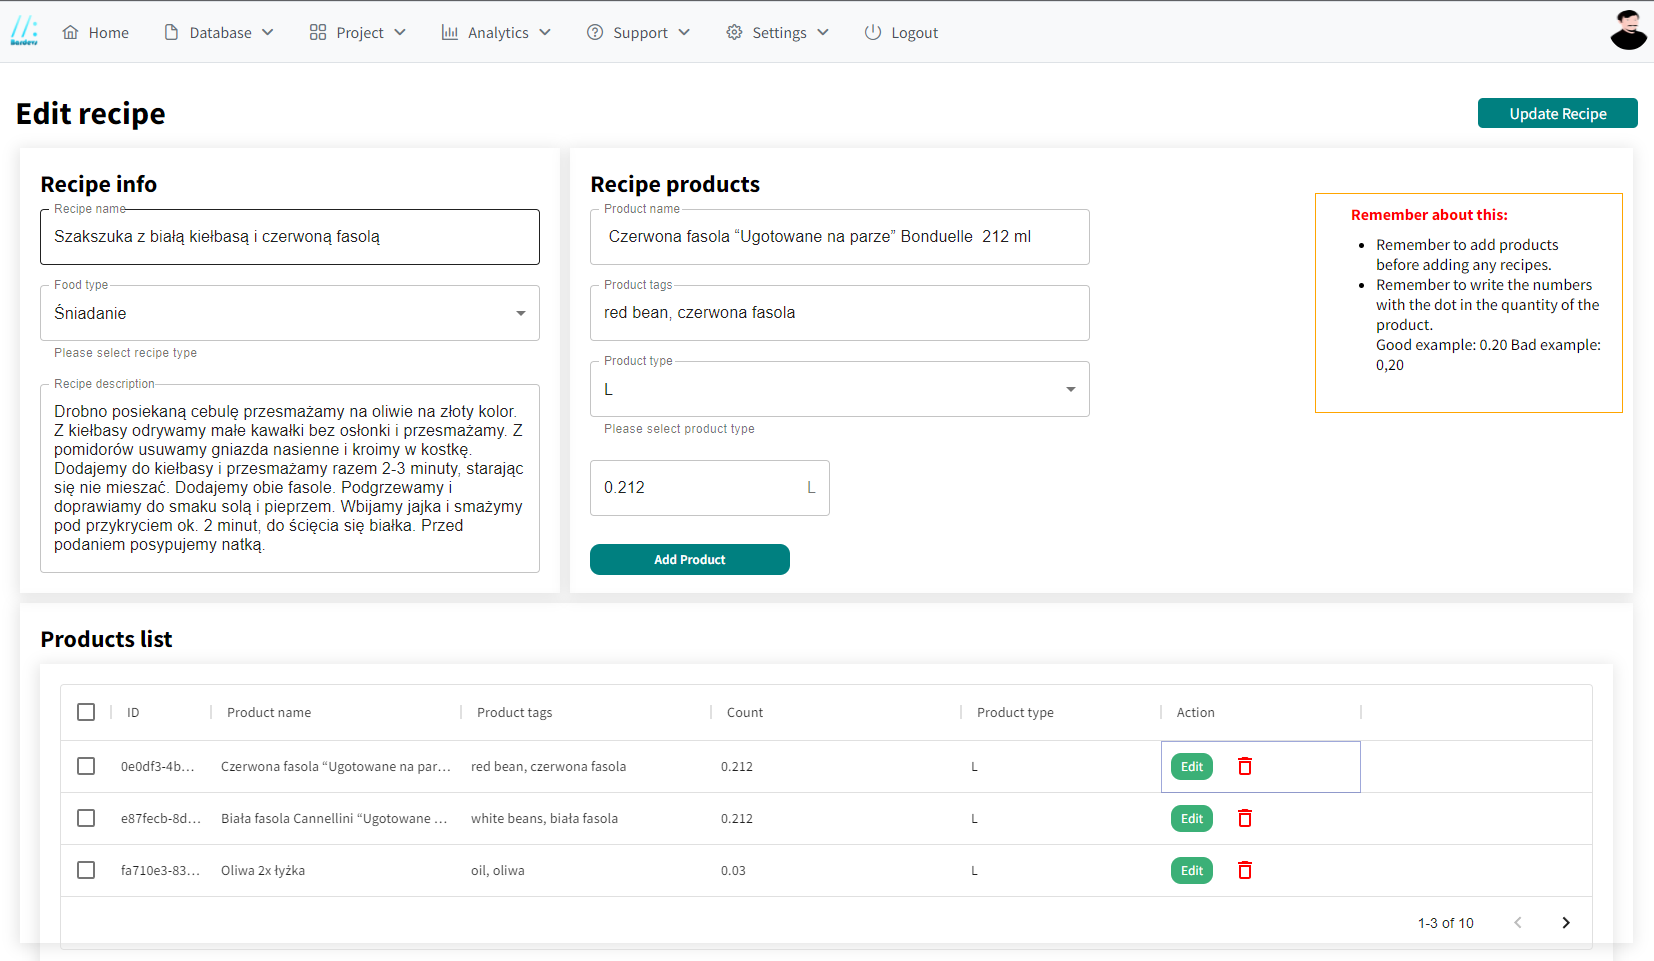The height and width of the screenshot is (961, 1654).
Task: Click the previous page arrow in products list
Action: tap(1518, 922)
